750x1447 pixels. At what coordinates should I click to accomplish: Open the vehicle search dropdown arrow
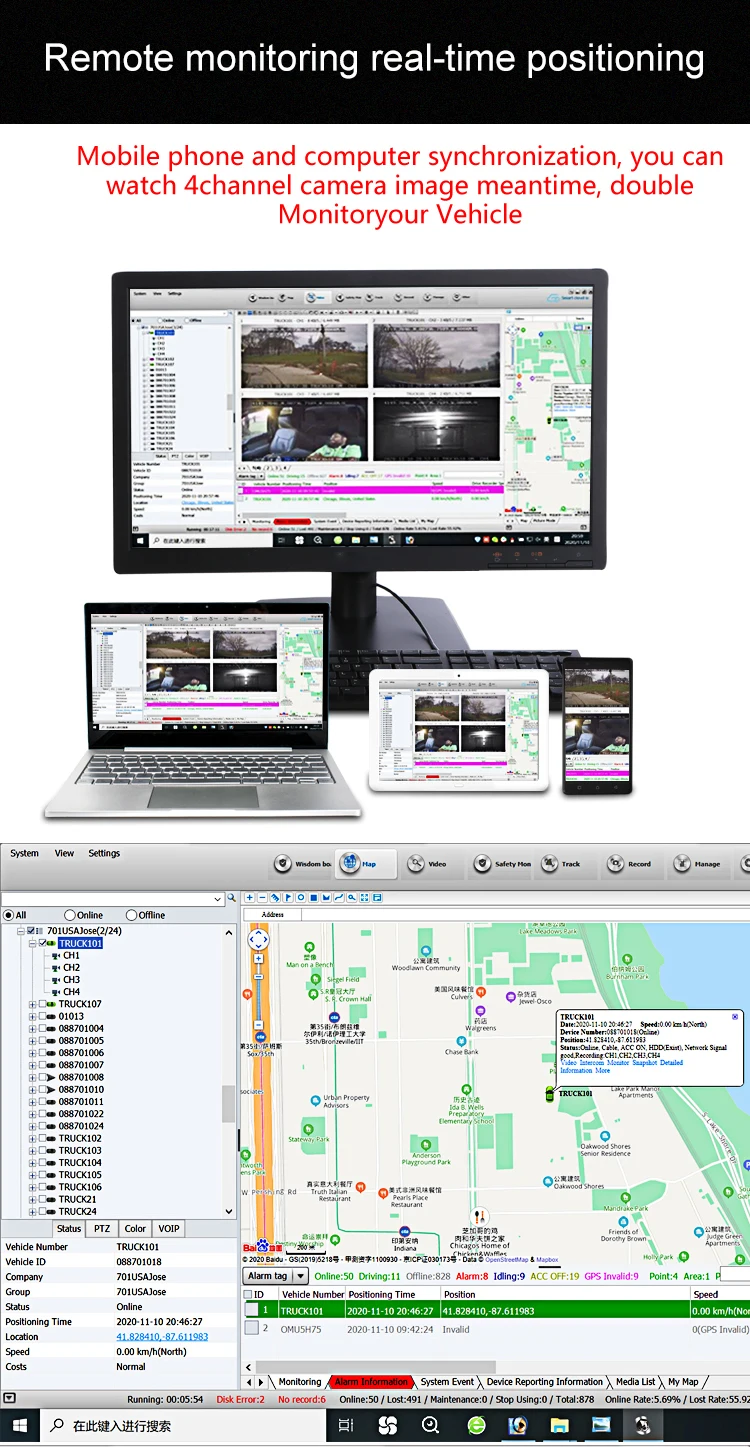tap(217, 899)
